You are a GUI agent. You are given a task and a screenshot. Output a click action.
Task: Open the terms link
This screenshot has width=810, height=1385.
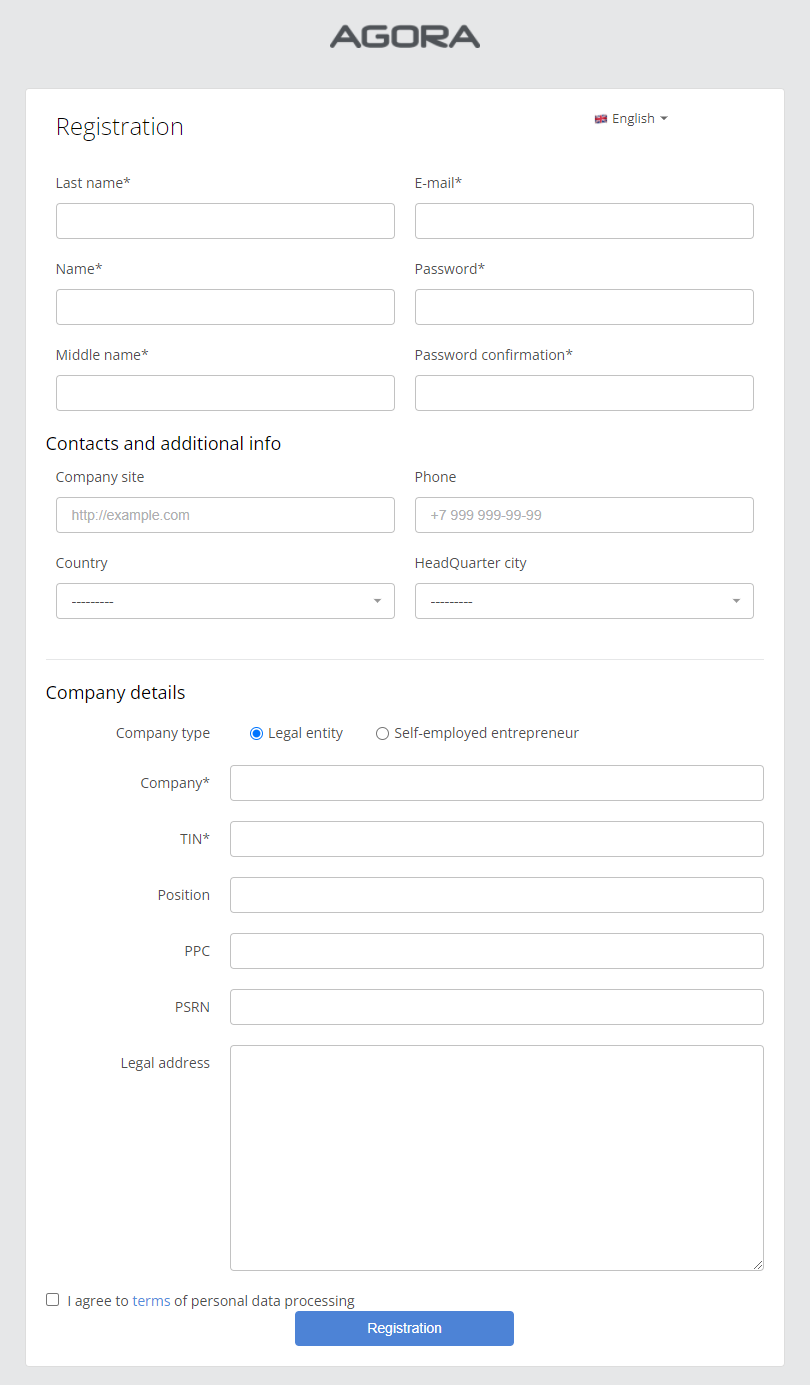[151, 1301]
